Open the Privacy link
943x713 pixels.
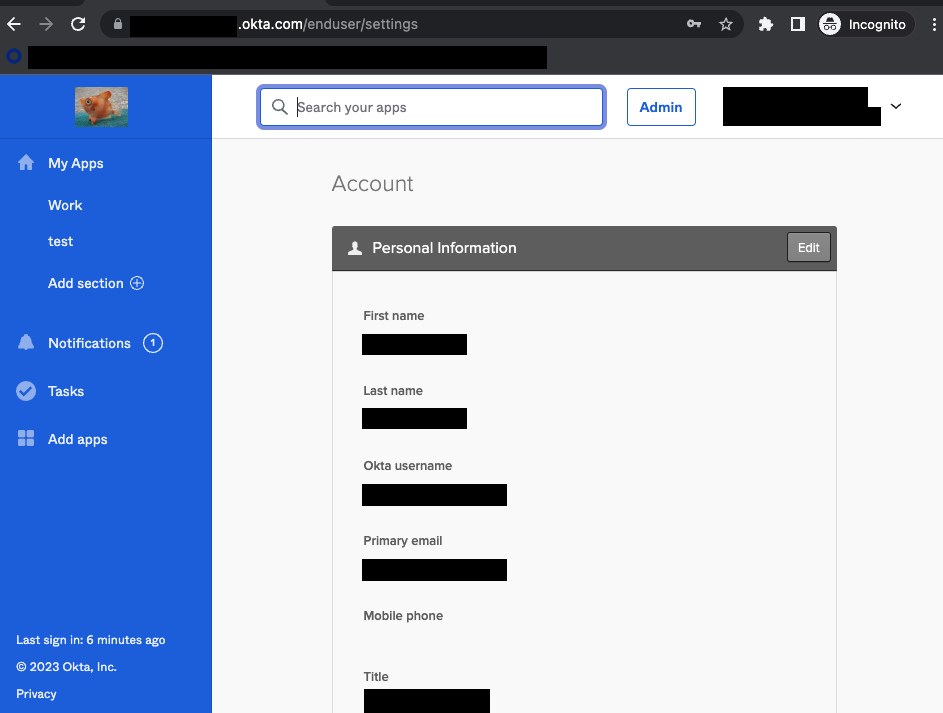point(36,694)
